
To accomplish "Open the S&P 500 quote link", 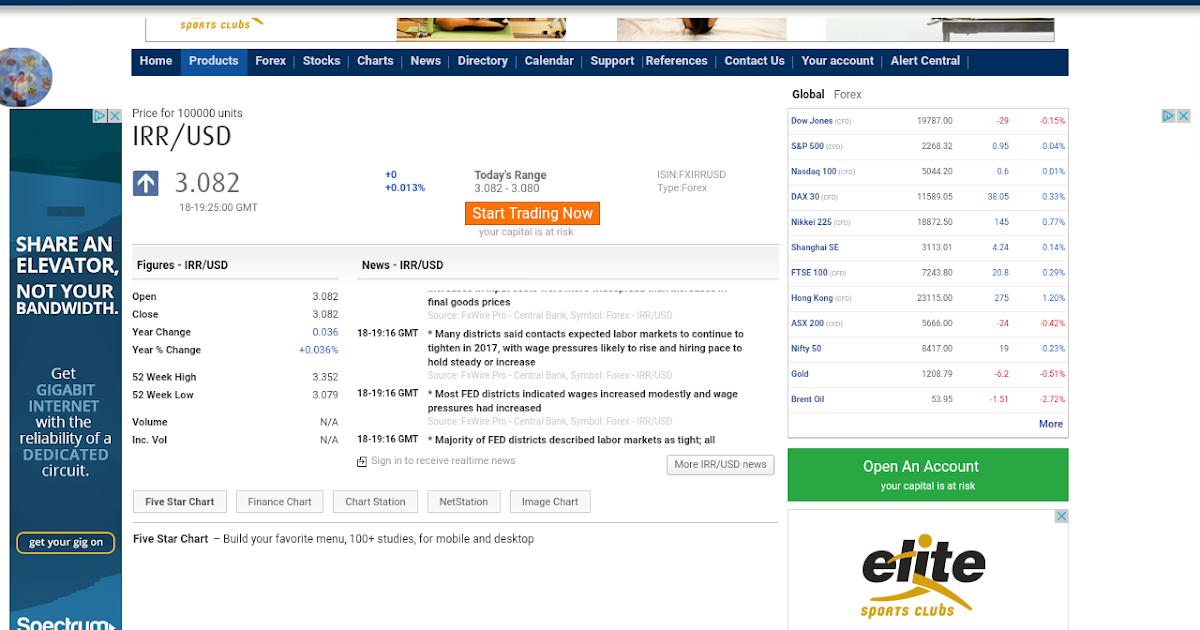I will 807,146.
